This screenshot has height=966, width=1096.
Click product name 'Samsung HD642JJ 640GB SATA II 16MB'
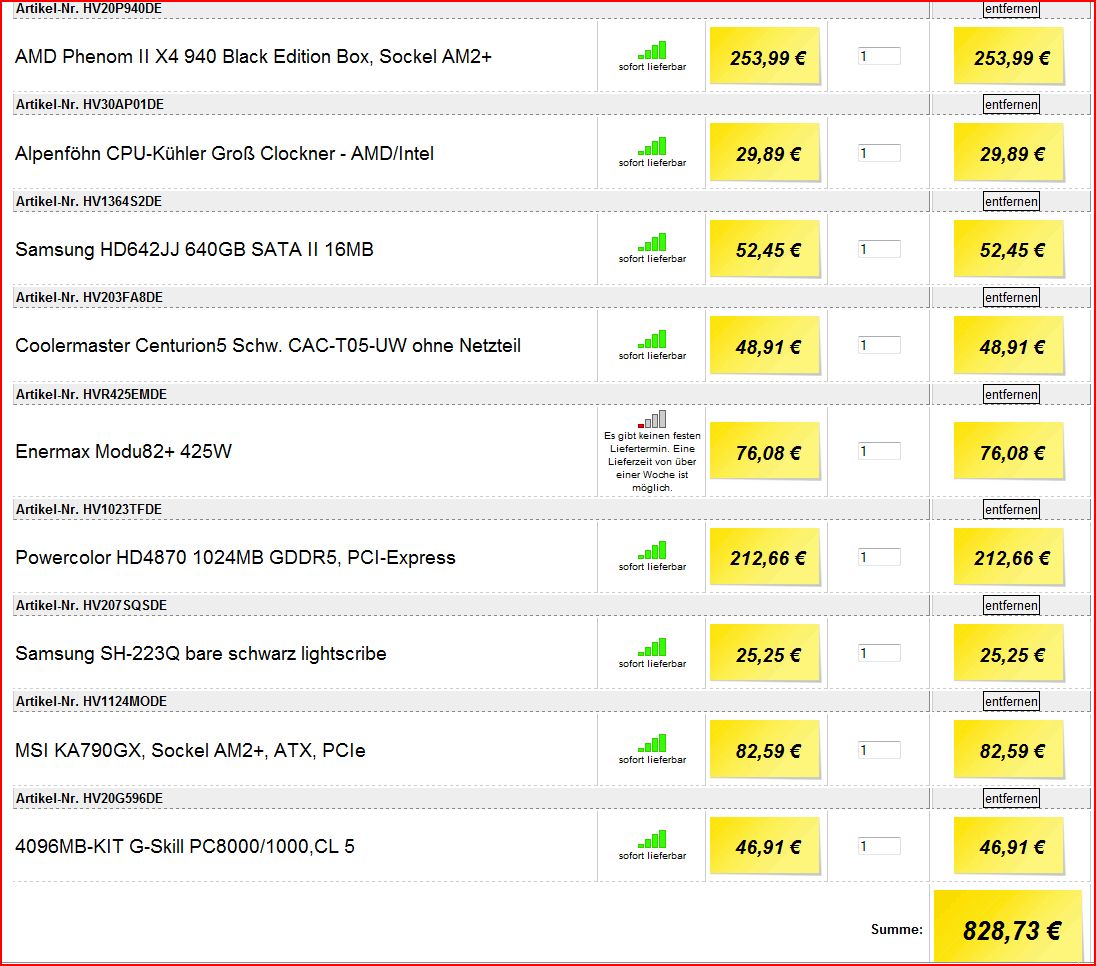click(194, 250)
